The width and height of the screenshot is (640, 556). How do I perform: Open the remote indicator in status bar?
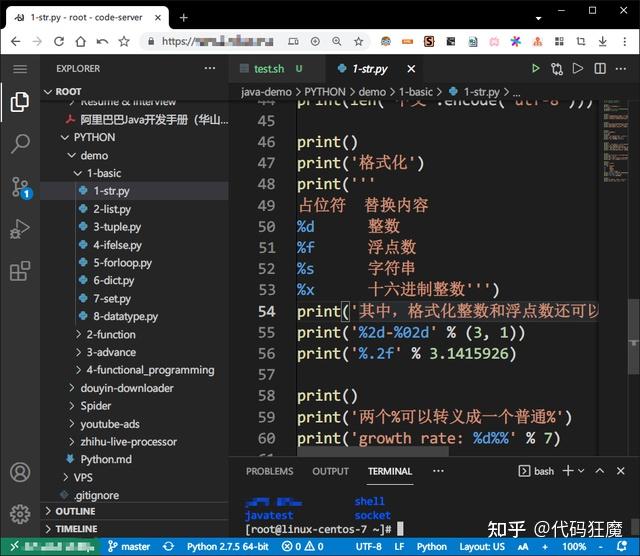click(x=51, y=547)
